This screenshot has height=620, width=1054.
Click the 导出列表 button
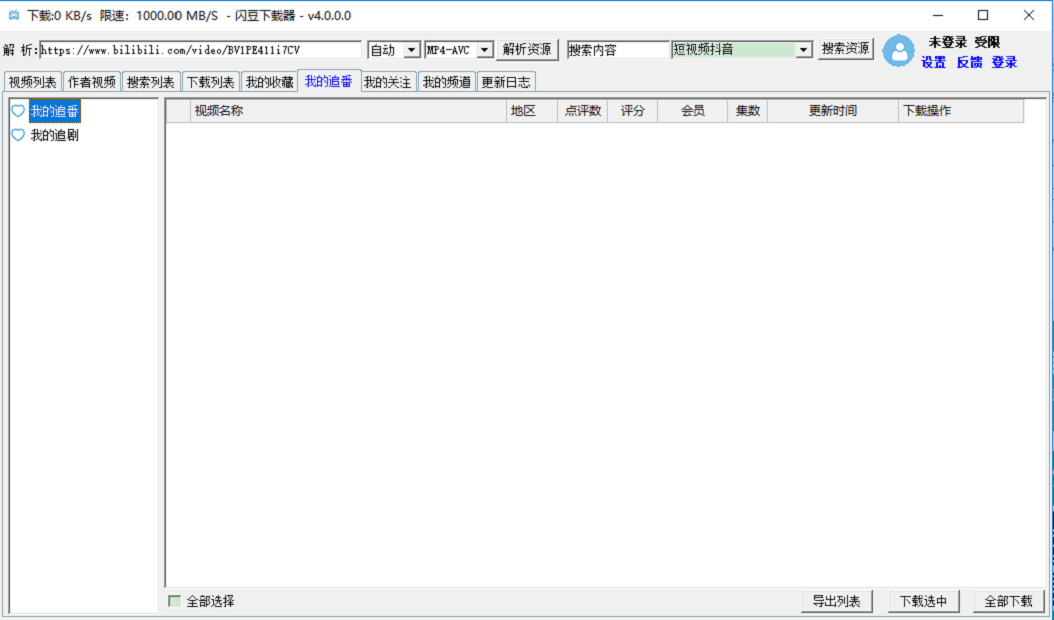click(x=838, y=601)
